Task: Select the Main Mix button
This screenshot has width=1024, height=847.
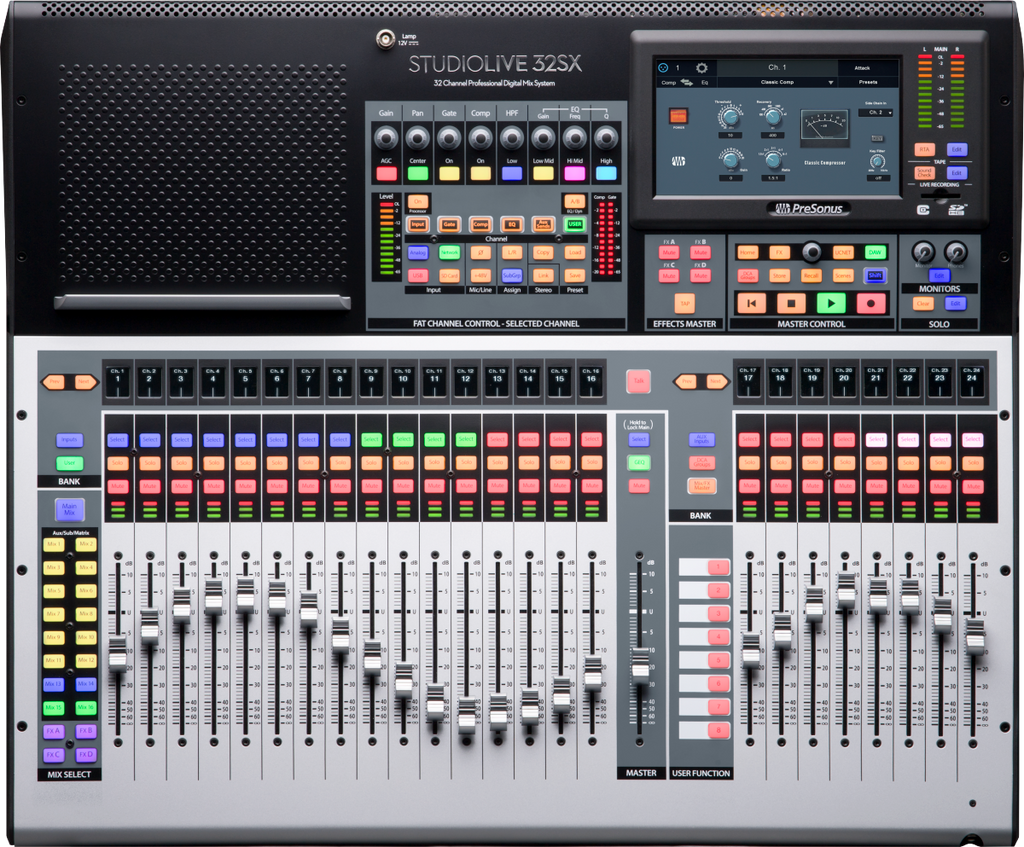Action: point(69,509)
